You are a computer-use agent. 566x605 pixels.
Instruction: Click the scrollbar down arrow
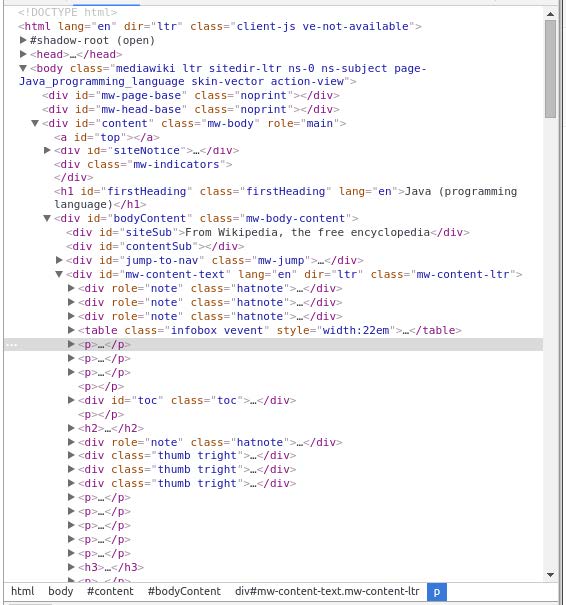click(x=551, y=575)
